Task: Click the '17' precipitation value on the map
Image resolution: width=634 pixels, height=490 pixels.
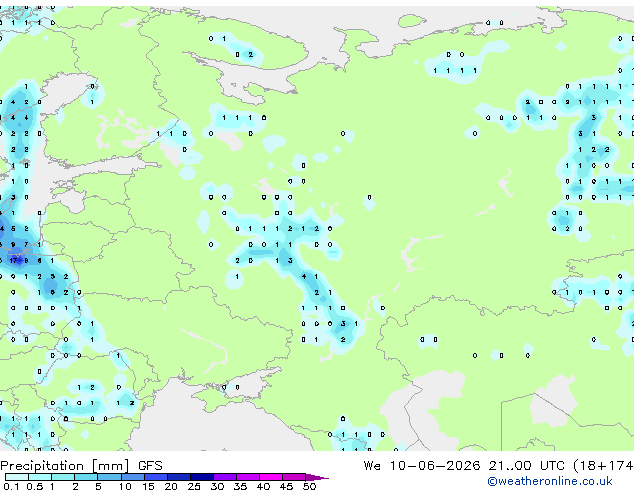Action: pyautogui.click(x=13, y=260)
